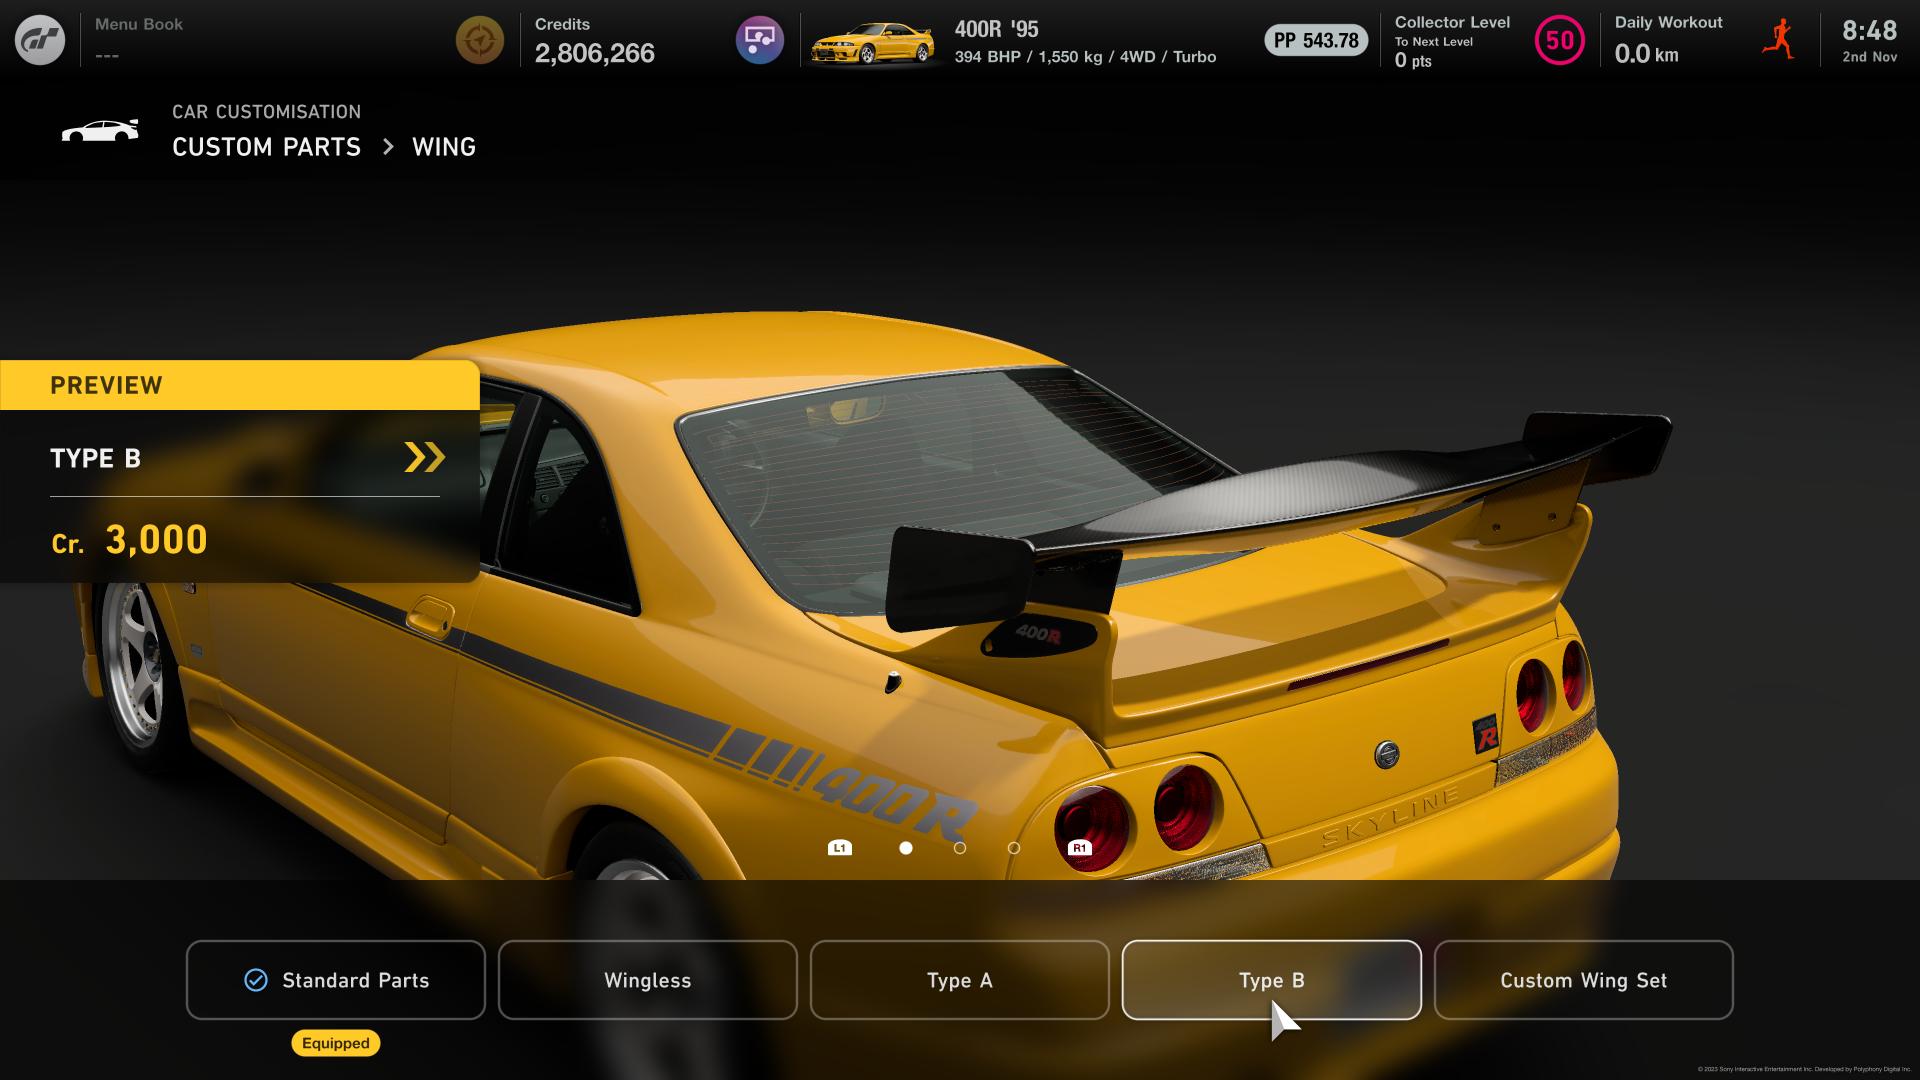Click the 400R '95 car name
Viewport: 1920px width, 1080px height.
coord(997,29)
